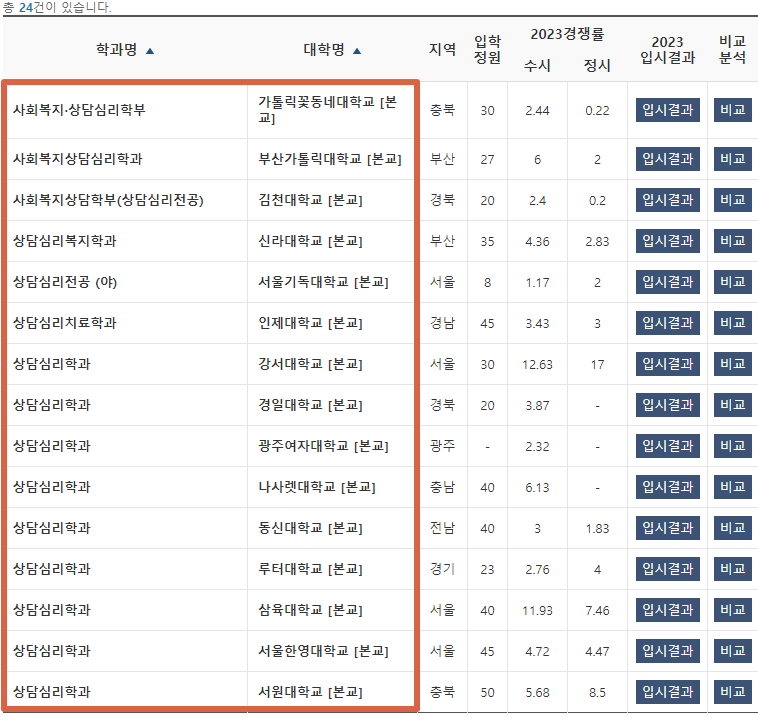Sort by 대학명 using the arrow icon

coord(357,51)
